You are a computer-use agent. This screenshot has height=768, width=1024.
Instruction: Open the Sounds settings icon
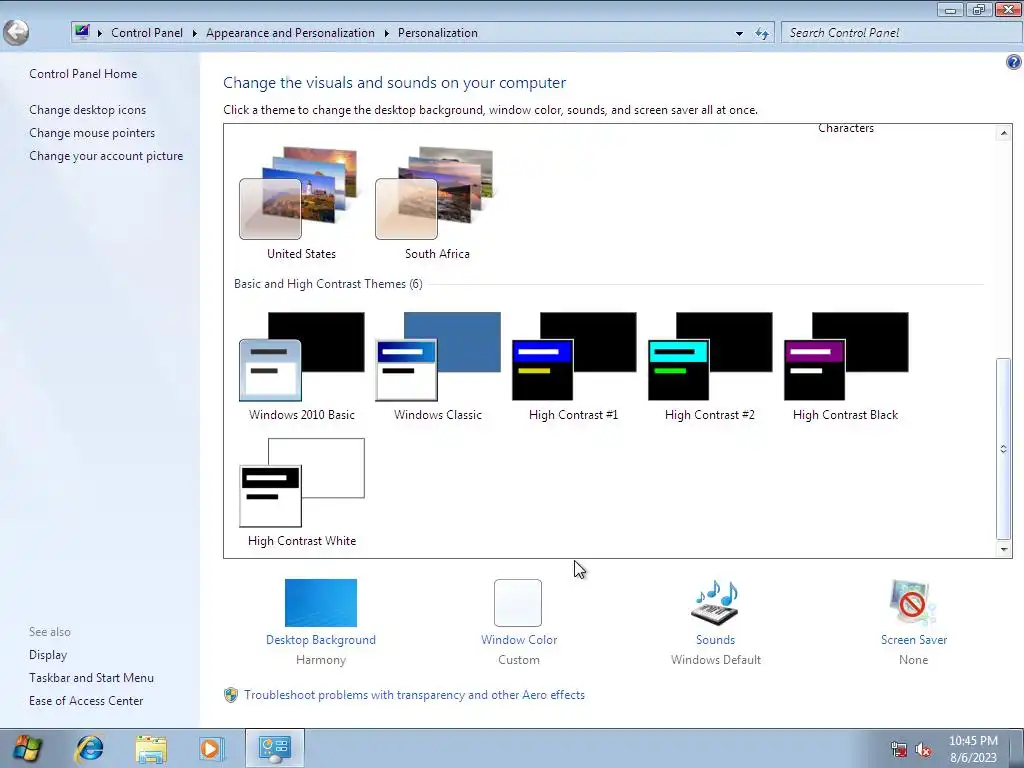[715, 603]
